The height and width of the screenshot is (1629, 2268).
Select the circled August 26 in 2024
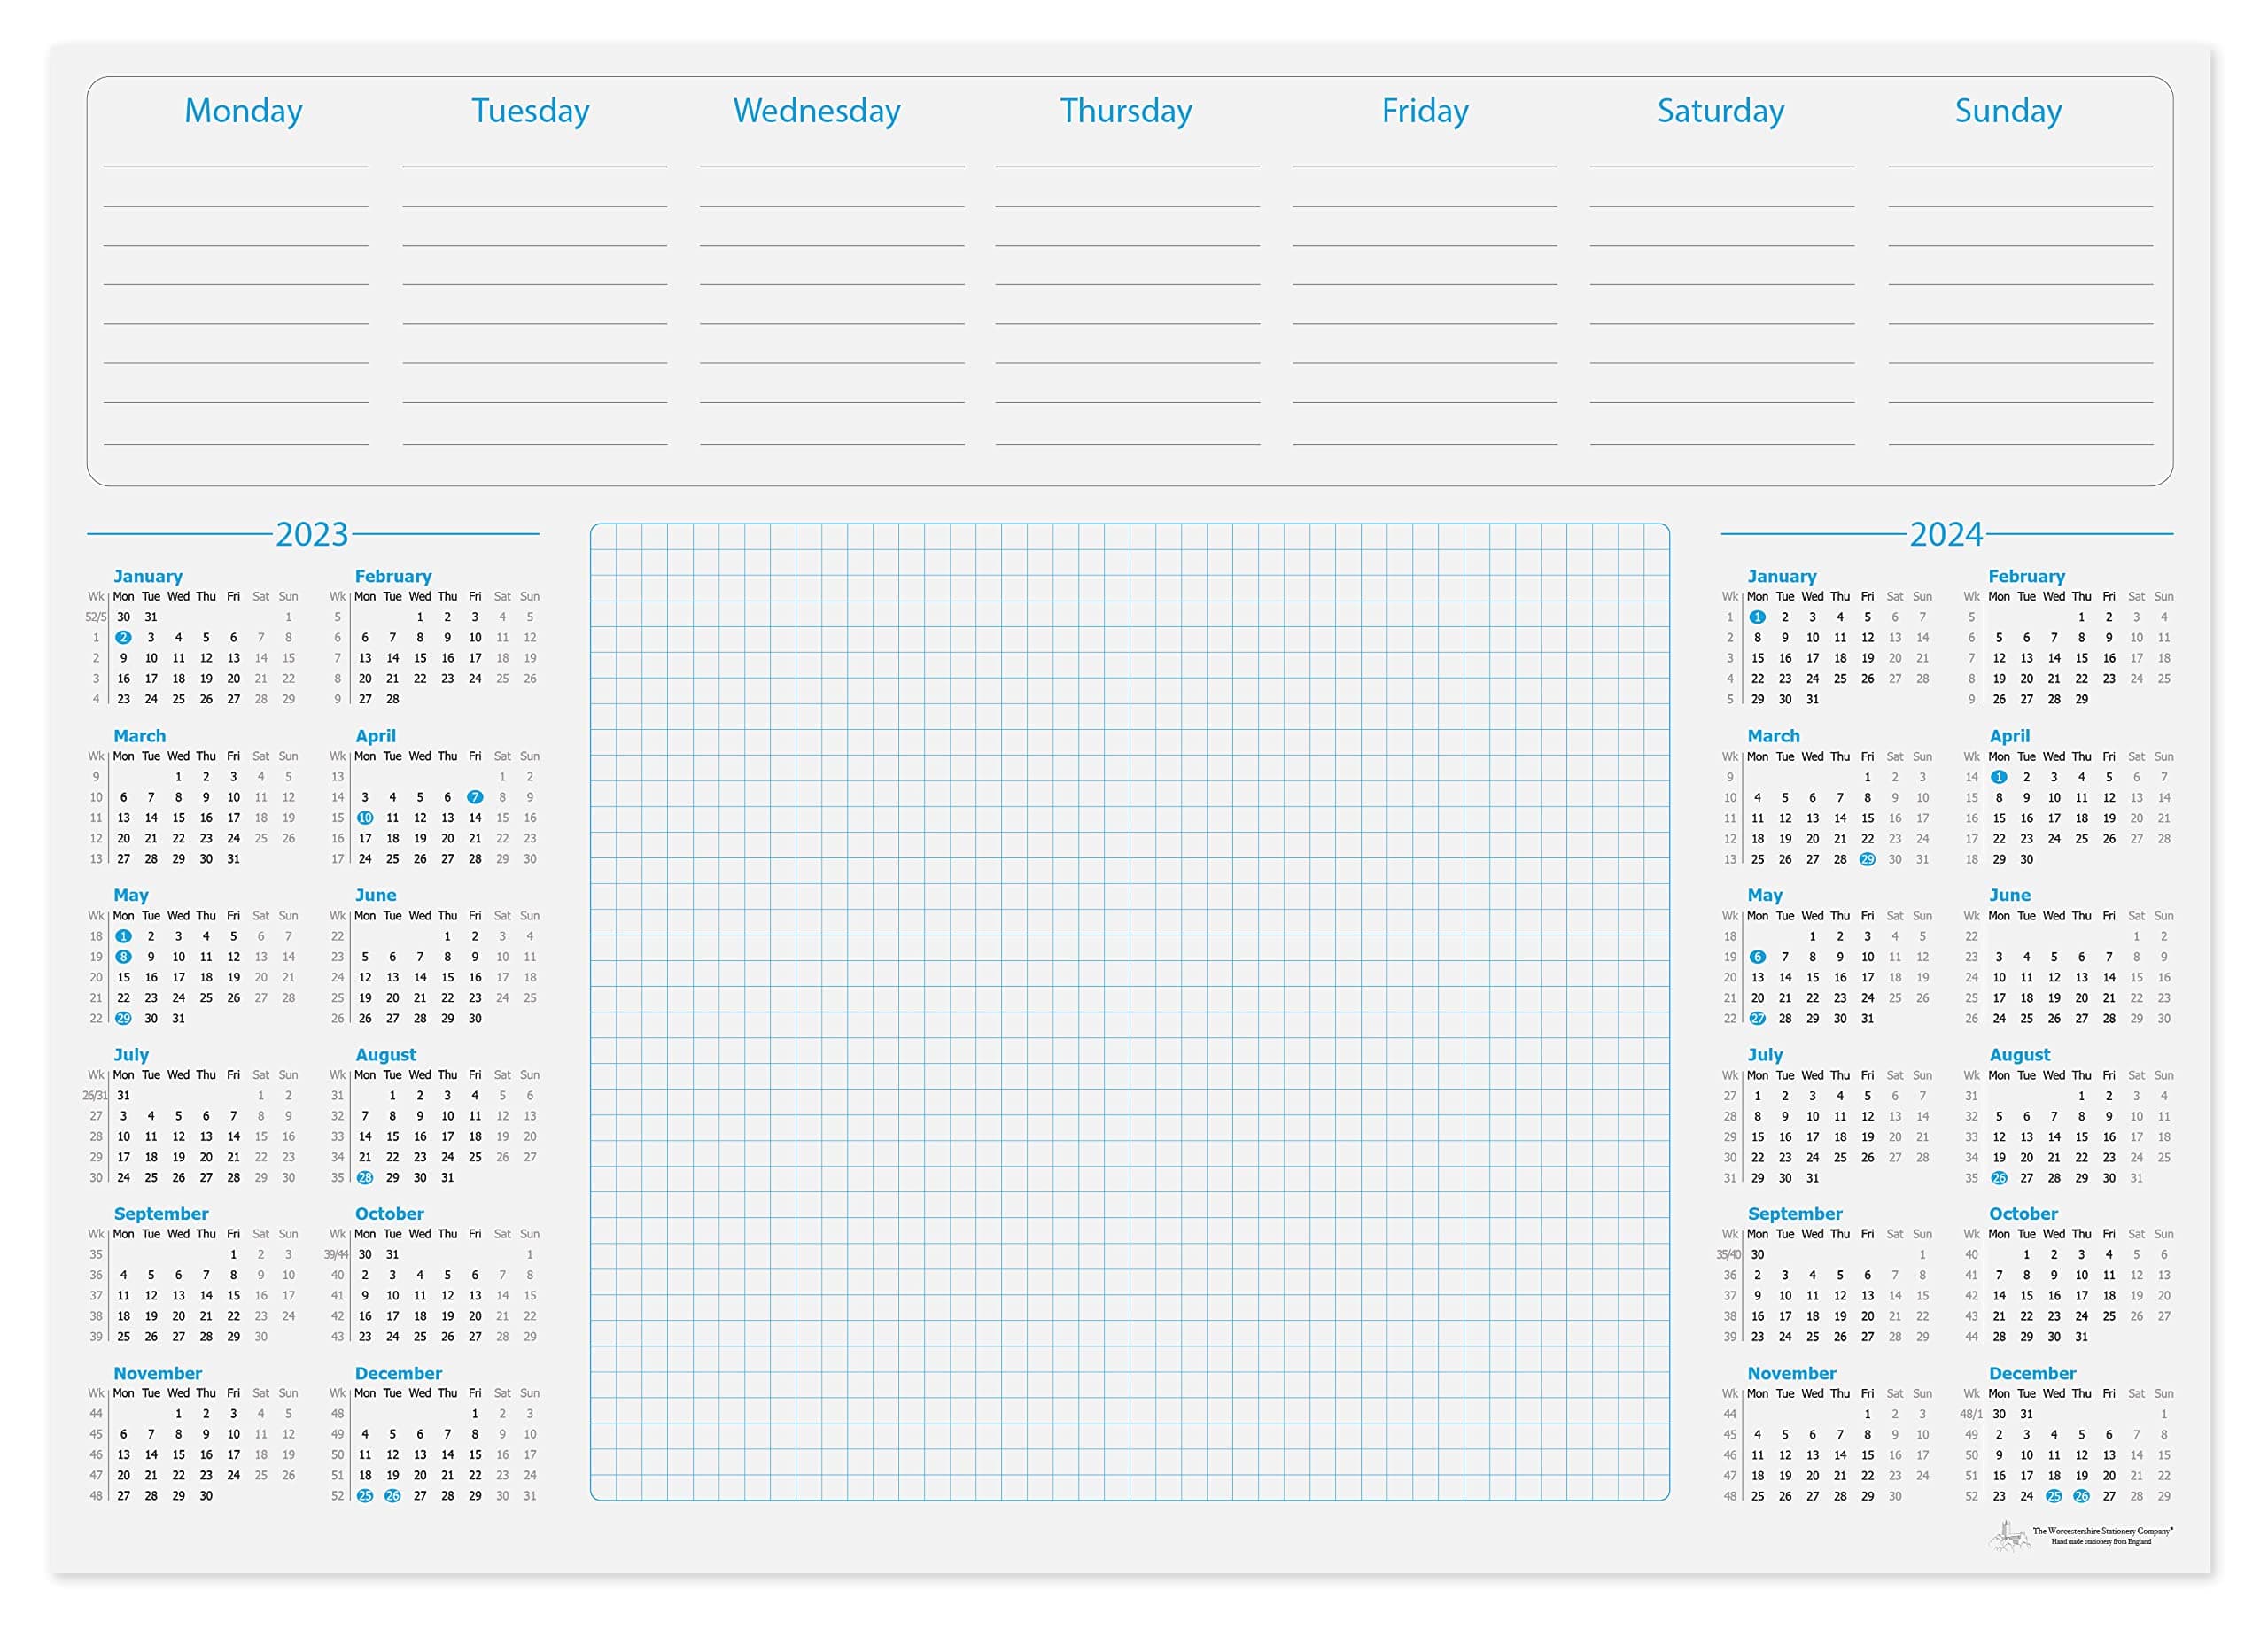pos(1999,1177)
